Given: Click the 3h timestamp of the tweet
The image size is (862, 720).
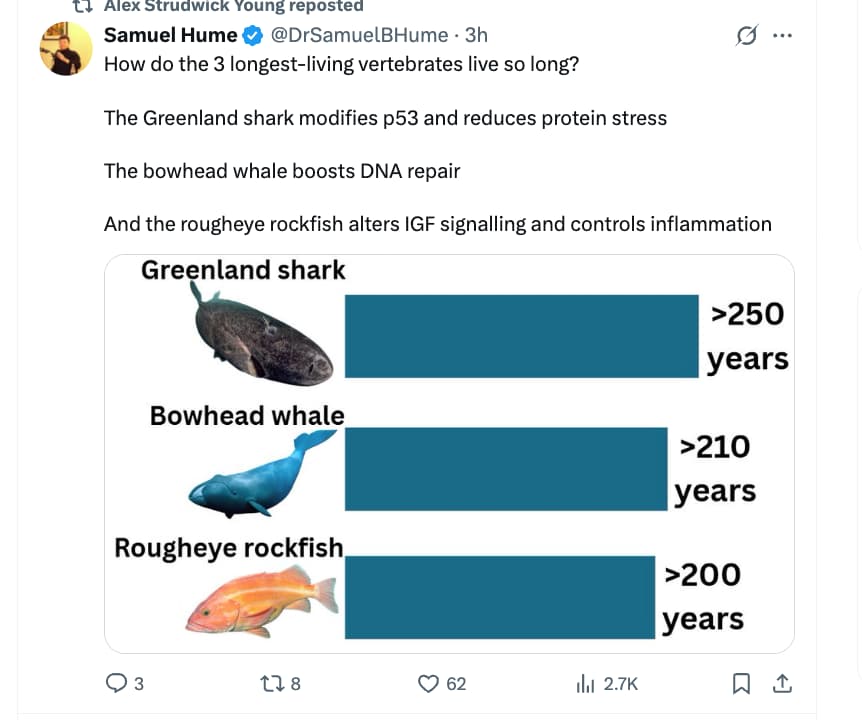Looking at the screenshot, I should pos(476,36).
